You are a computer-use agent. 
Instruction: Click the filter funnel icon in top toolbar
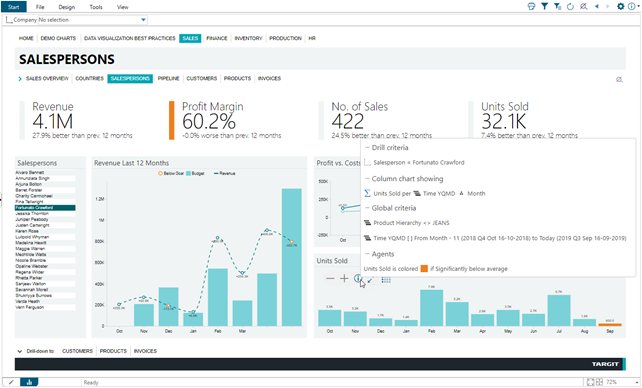(x=544, y=6)
